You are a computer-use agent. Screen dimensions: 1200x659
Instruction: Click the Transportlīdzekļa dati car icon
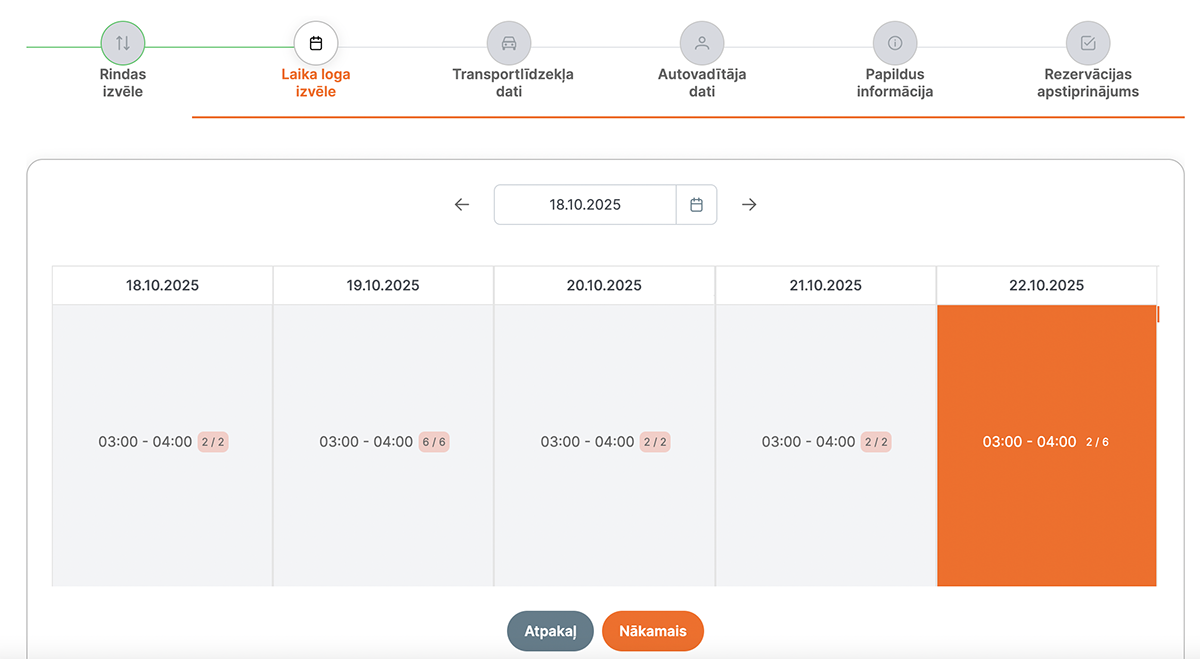pyautogui.click(x=509, y=43)
